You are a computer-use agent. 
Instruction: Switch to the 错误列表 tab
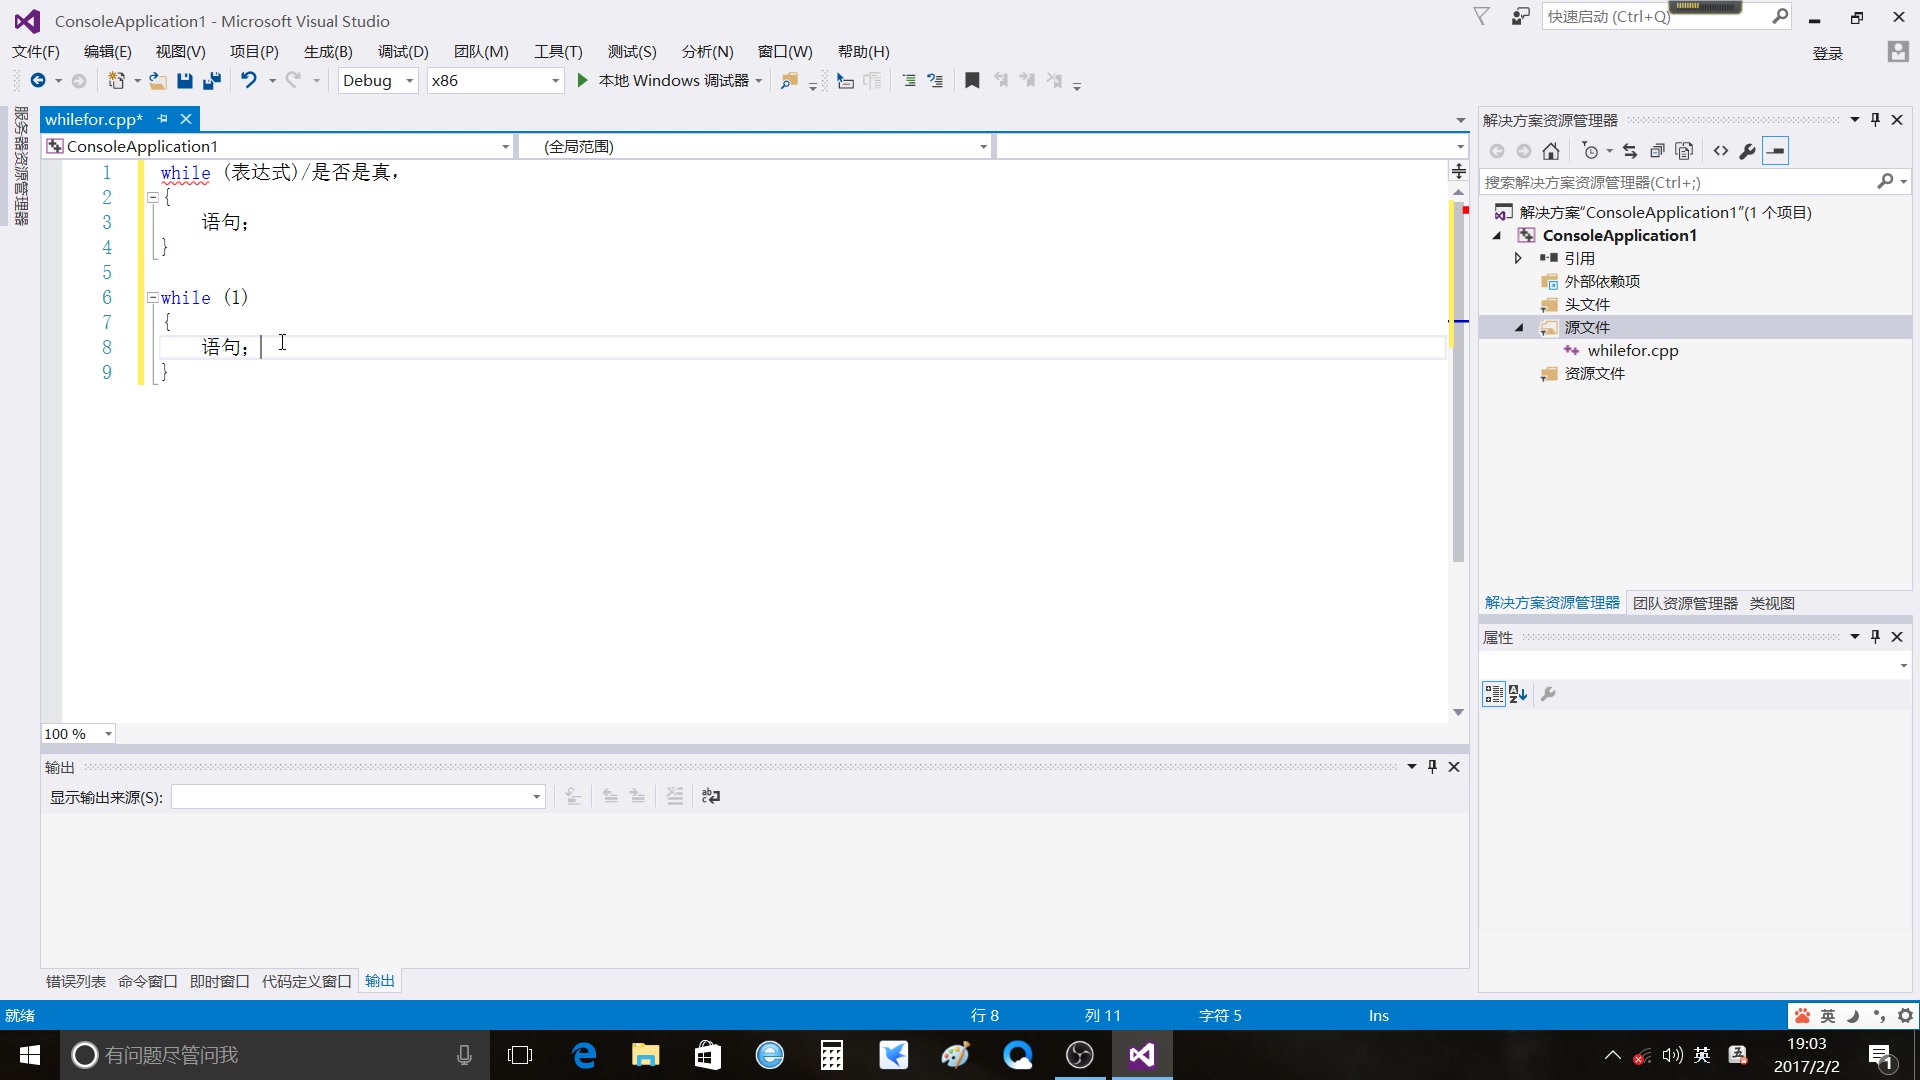pos(76,981)
